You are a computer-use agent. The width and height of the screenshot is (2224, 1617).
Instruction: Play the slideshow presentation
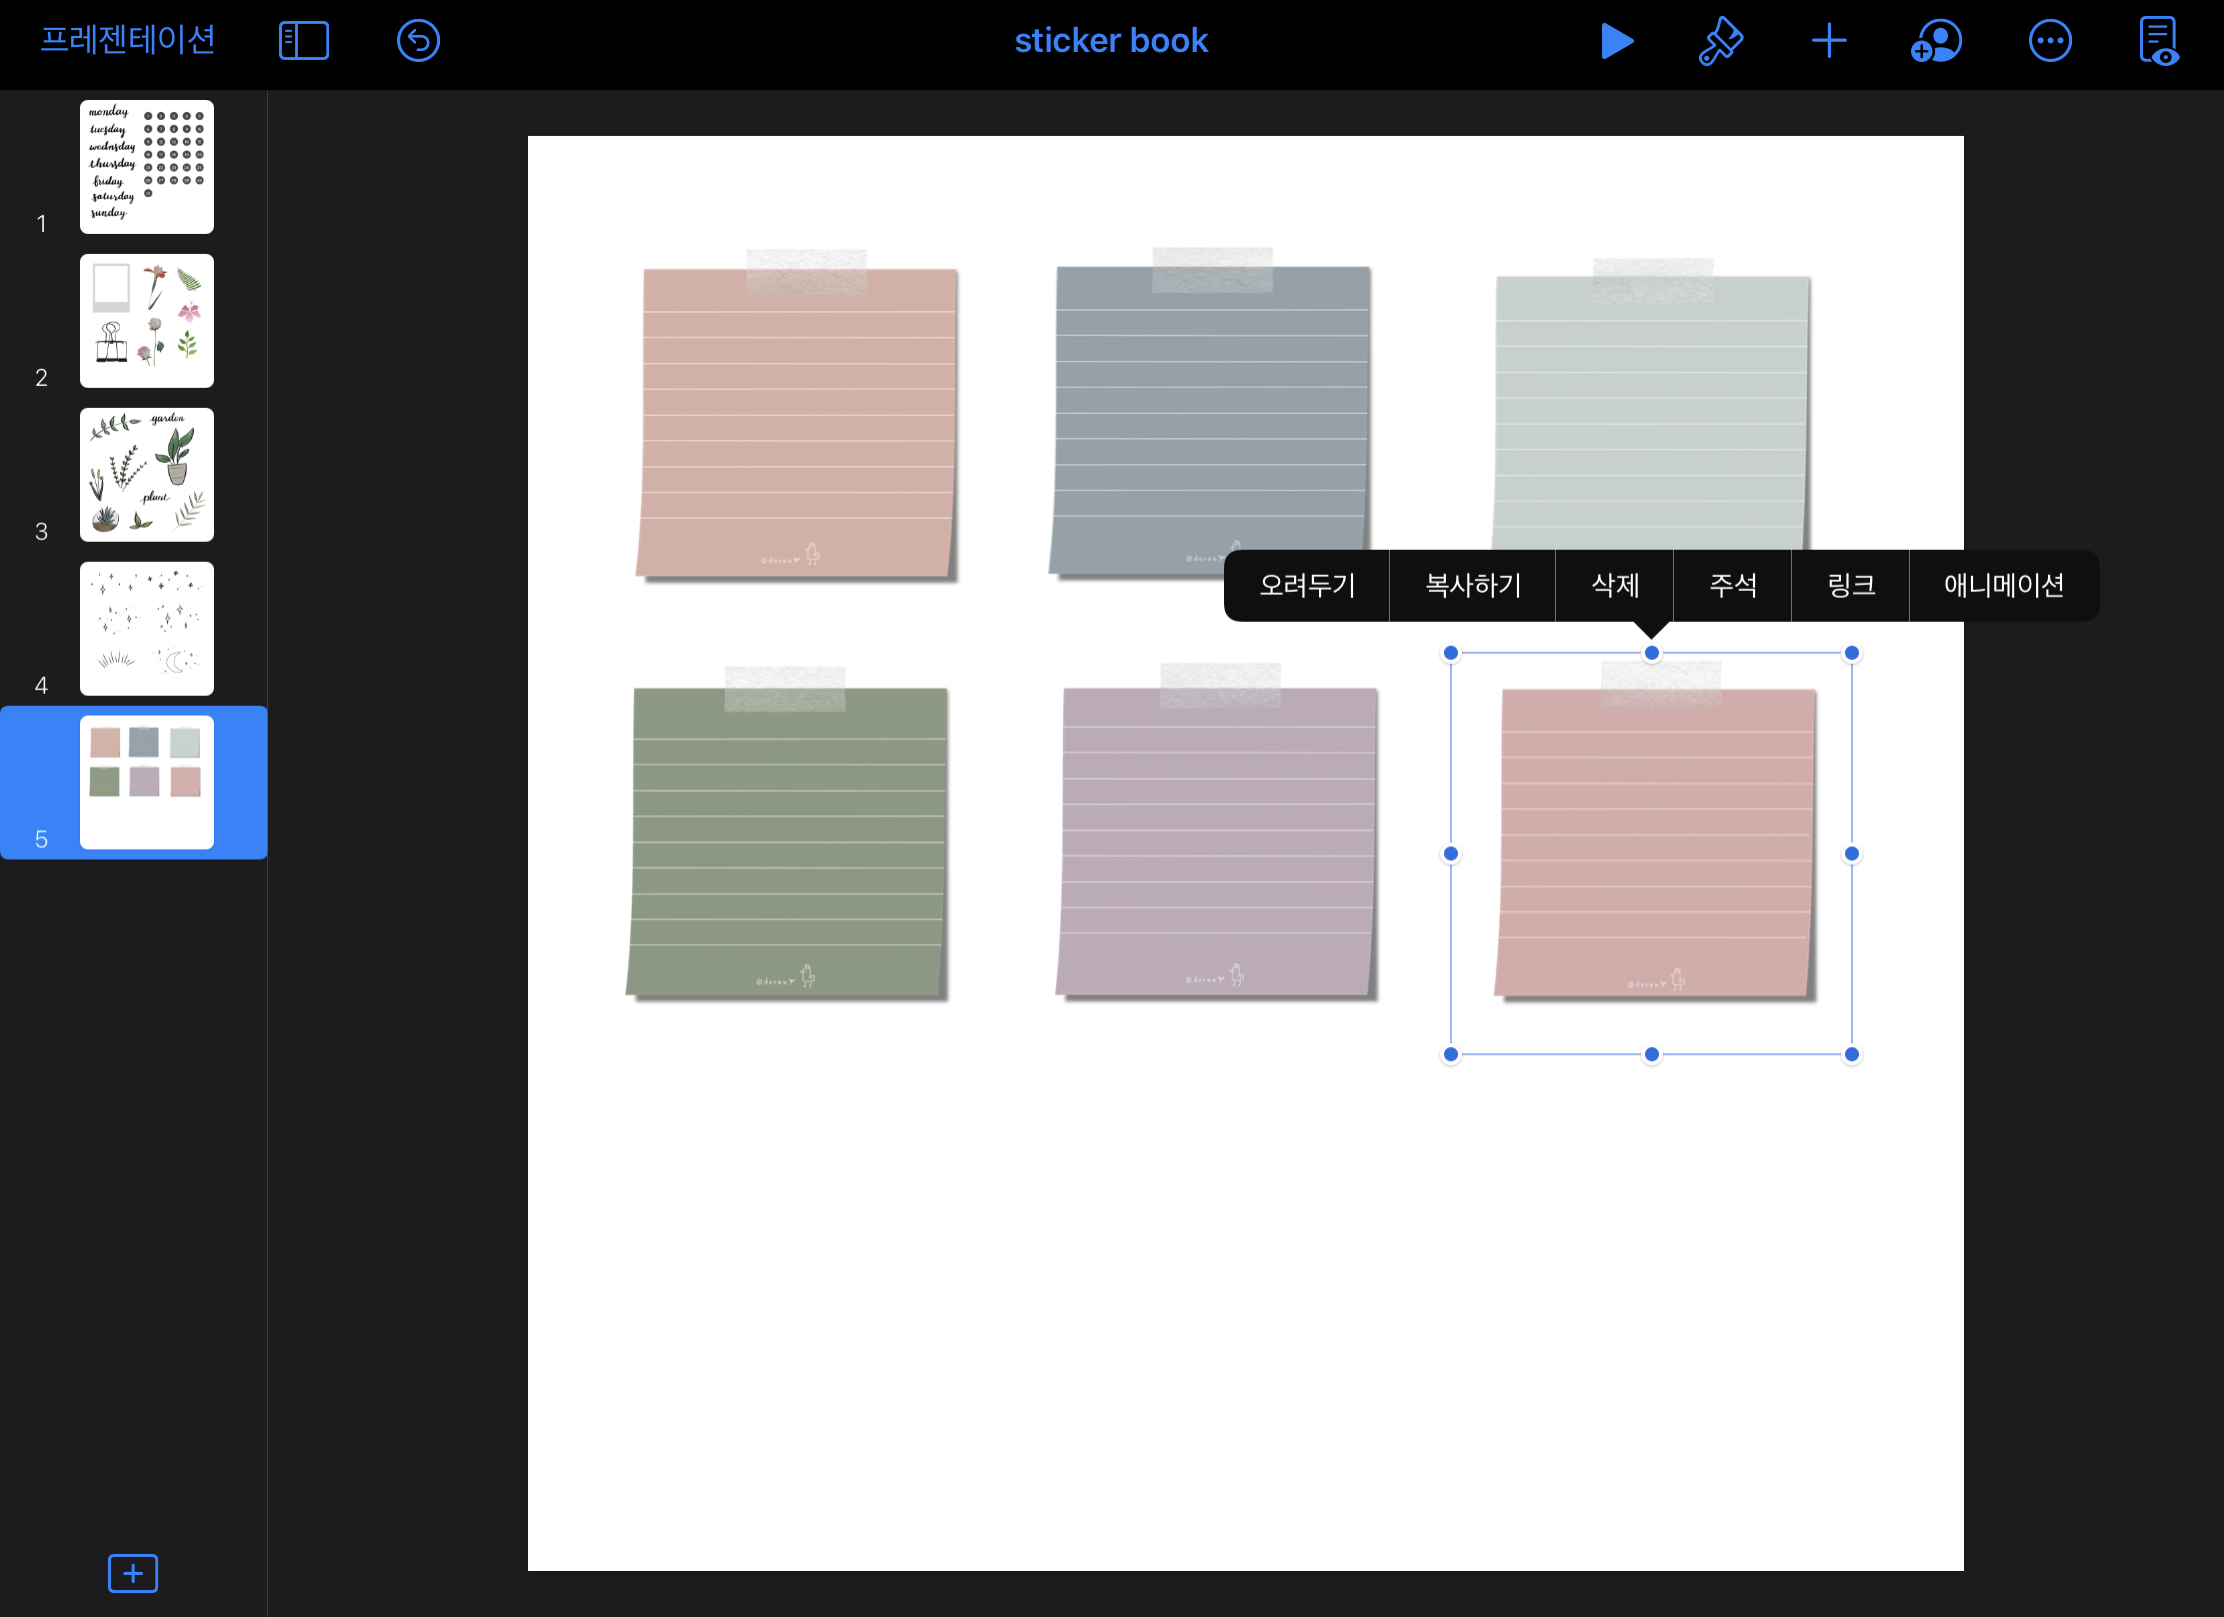tap(1616, 41)
